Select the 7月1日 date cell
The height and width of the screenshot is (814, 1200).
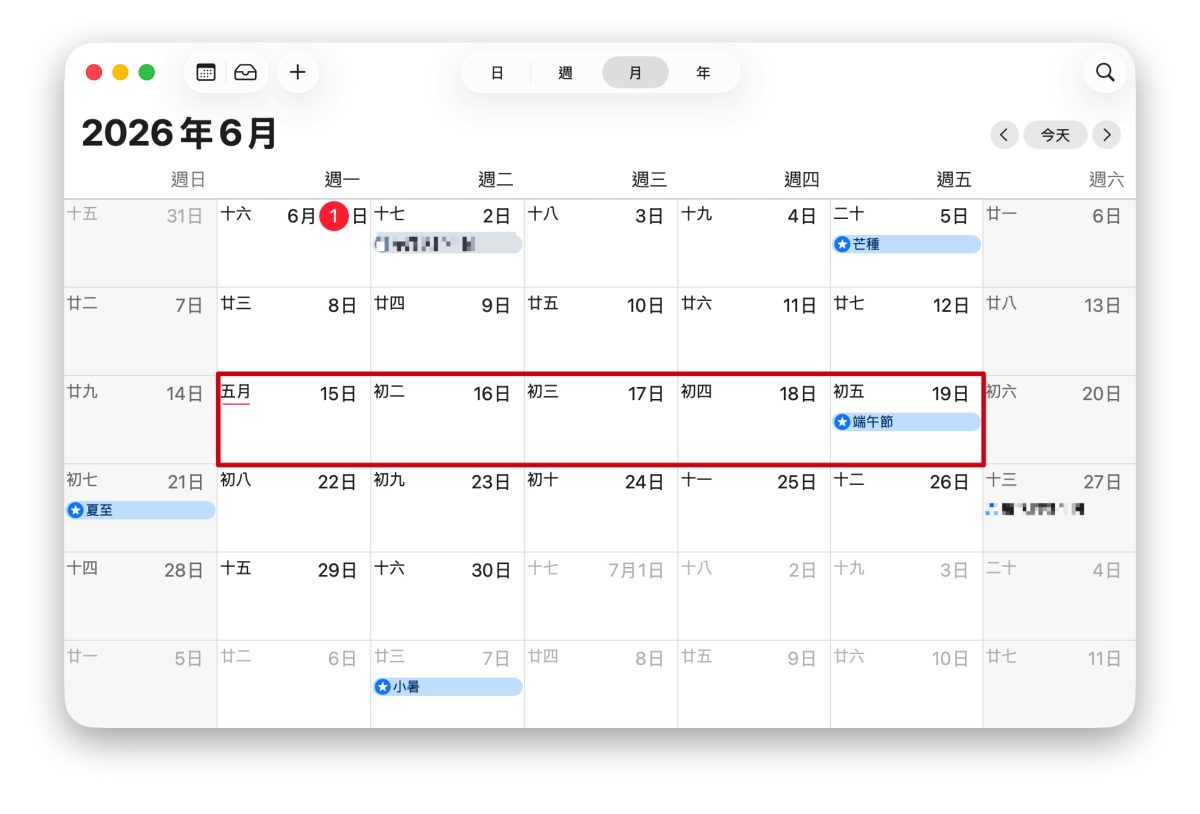pyautogui.click(x=600, y=595)
